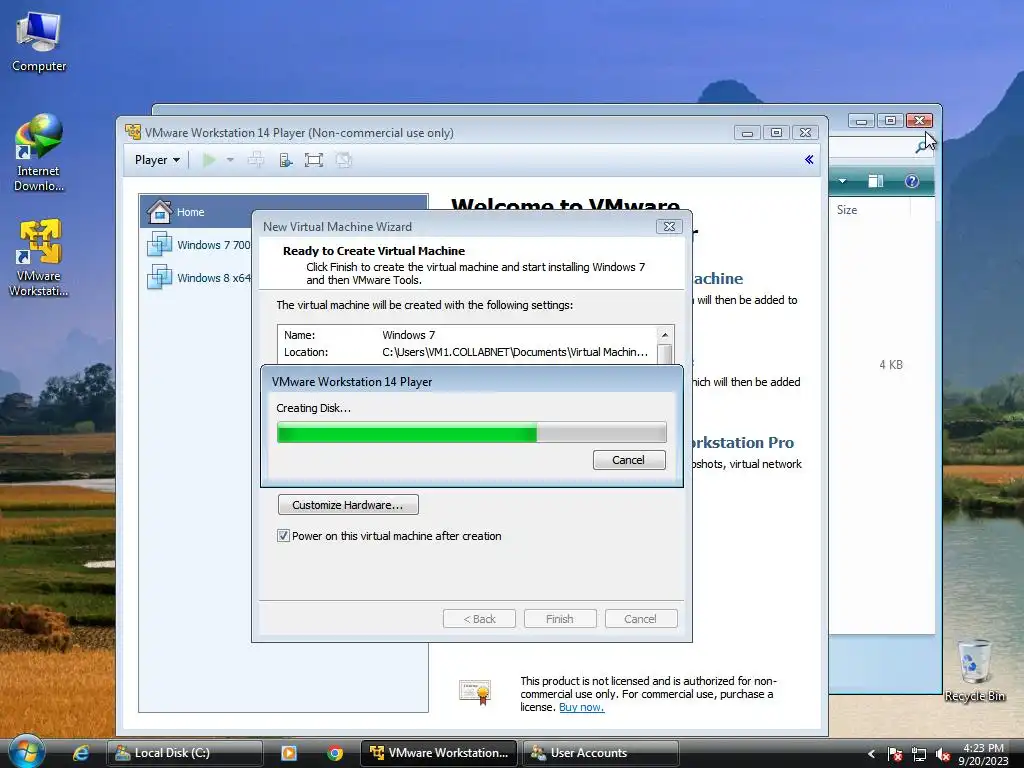Click the removable devices toolbar icon
The height and width of the screenshot is (768, 1024).
285,160
